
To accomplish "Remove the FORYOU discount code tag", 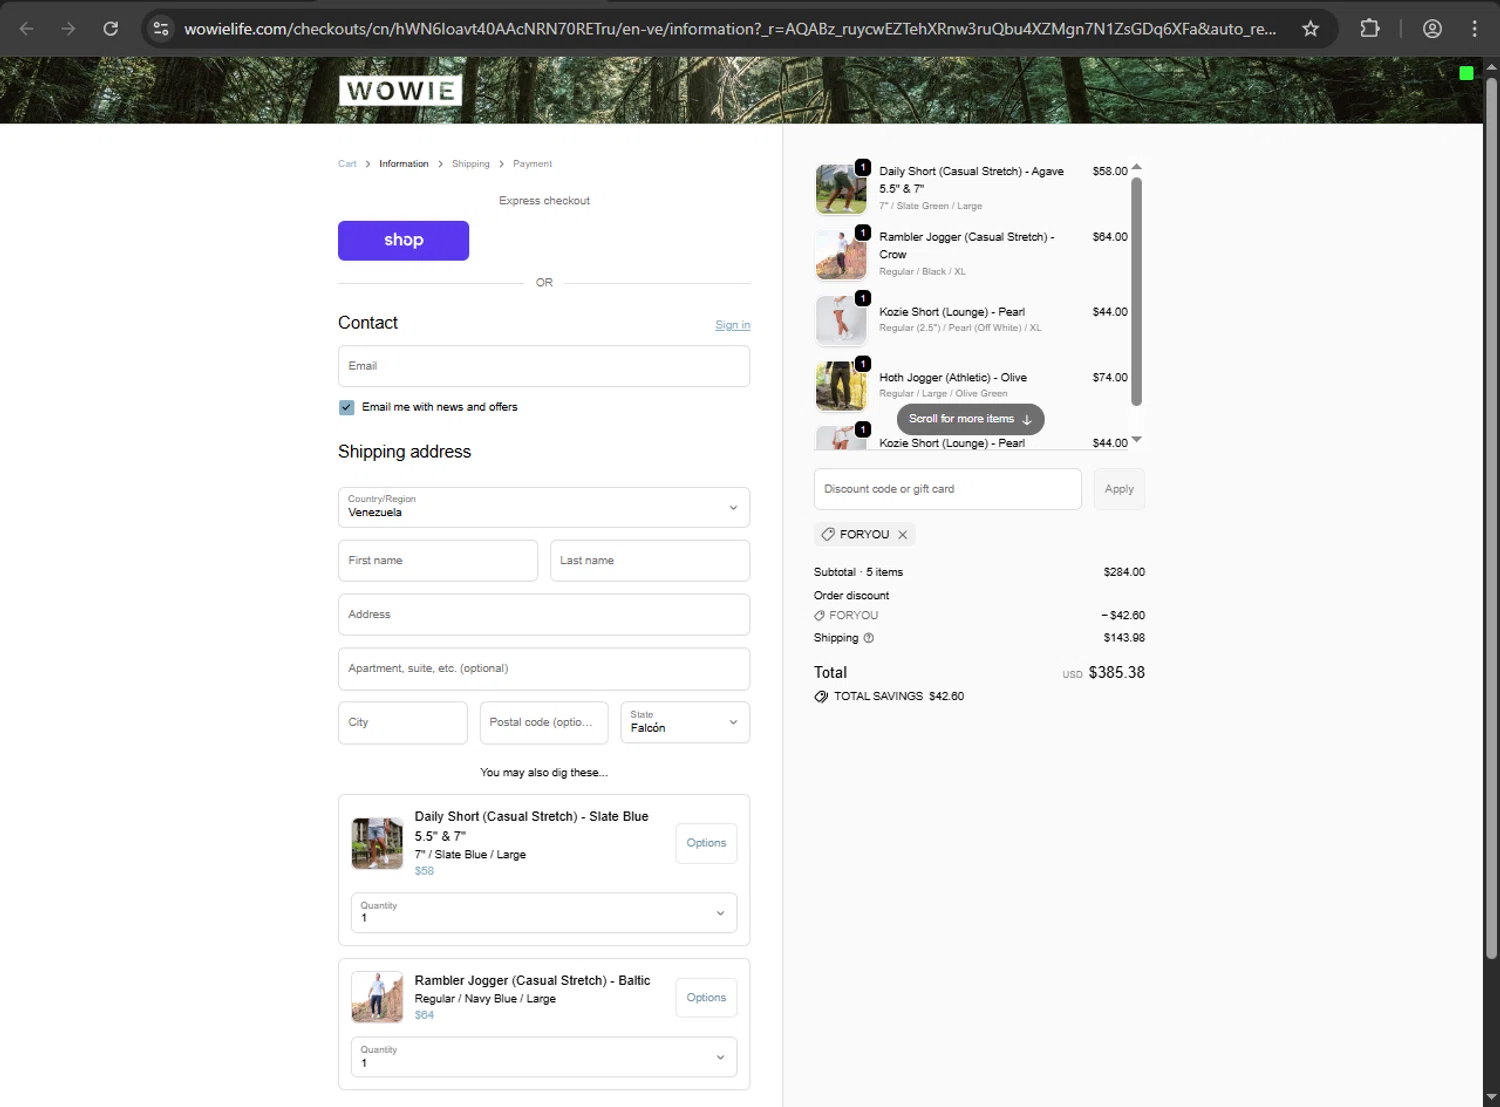I will pos(902,535).
